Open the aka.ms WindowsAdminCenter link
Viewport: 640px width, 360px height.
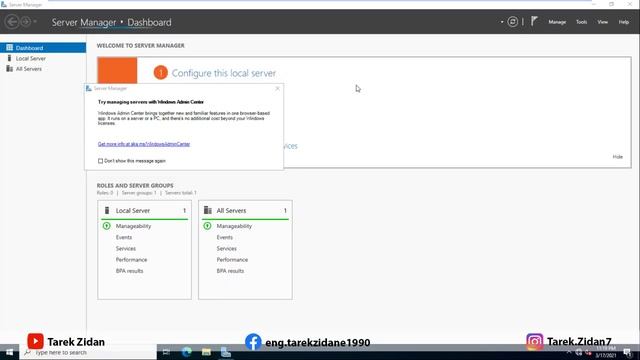click(x=144, y=144)
